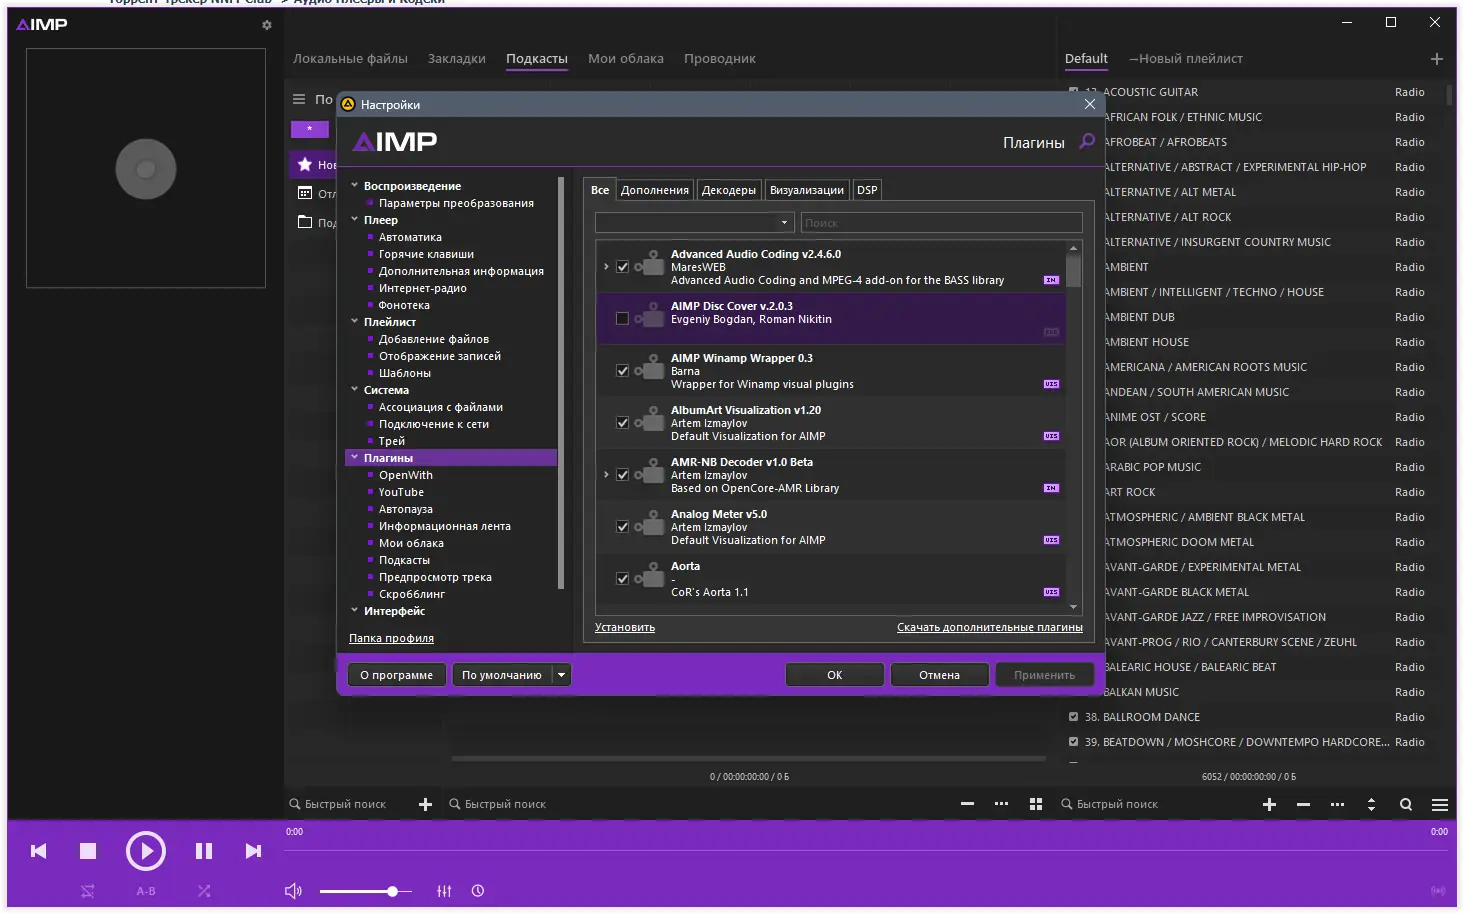
Task: Open the По умолчанию dropdown arrow
Action: tap(562, 675)
